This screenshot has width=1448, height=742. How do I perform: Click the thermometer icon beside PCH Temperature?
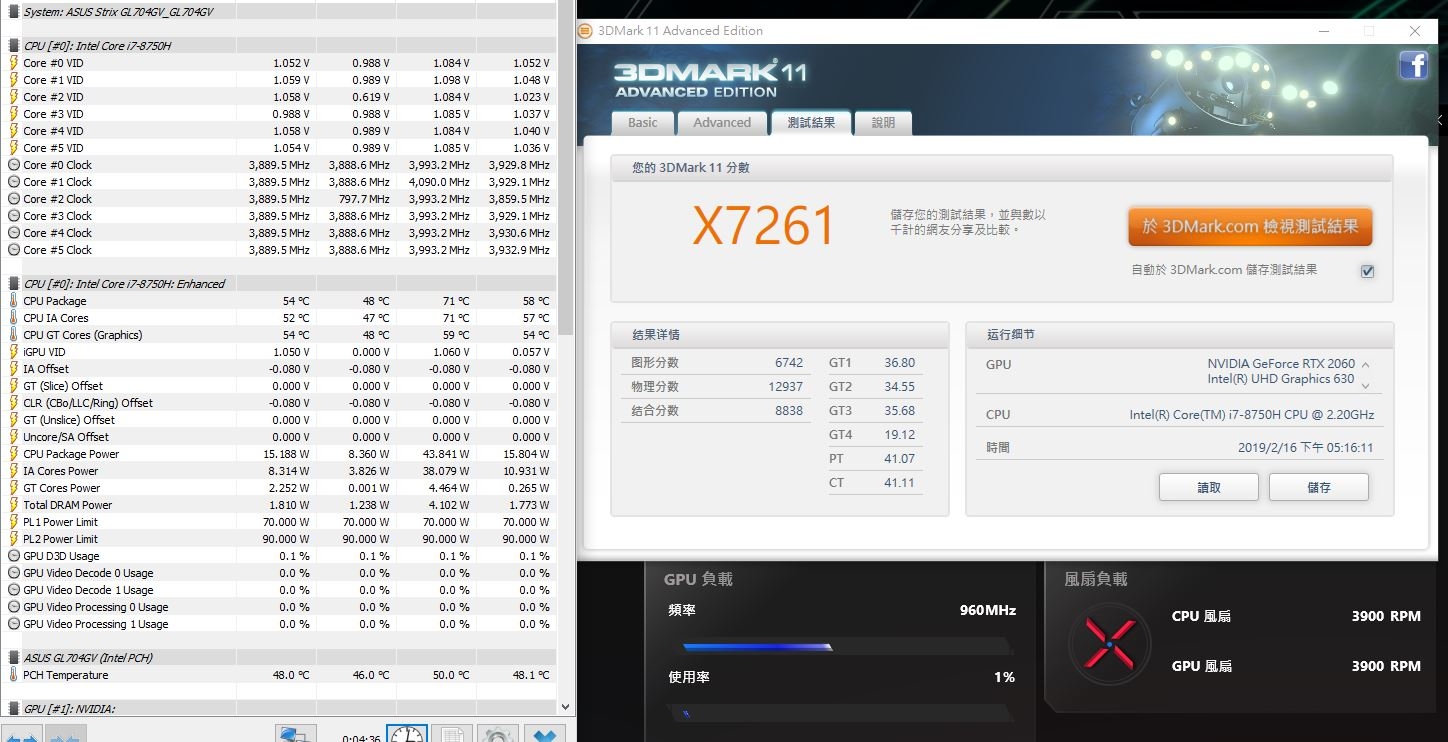point(14,675)
